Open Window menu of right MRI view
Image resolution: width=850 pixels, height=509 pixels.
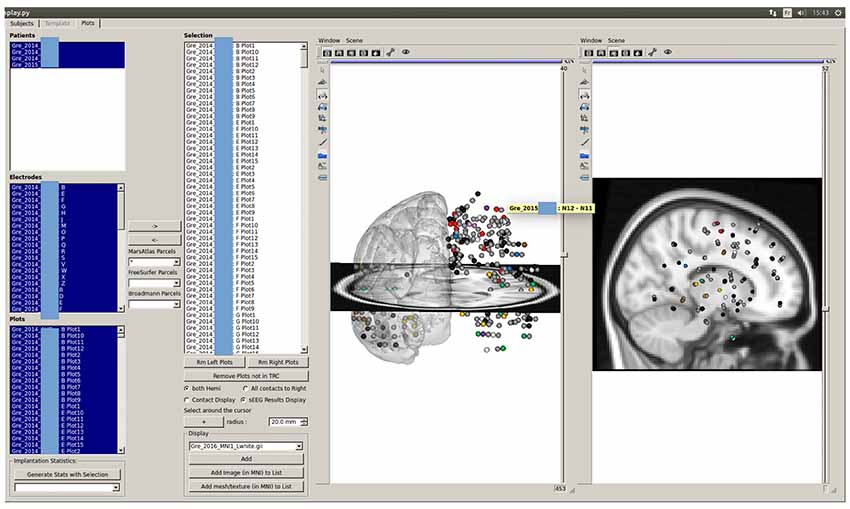tap(591, 41)
